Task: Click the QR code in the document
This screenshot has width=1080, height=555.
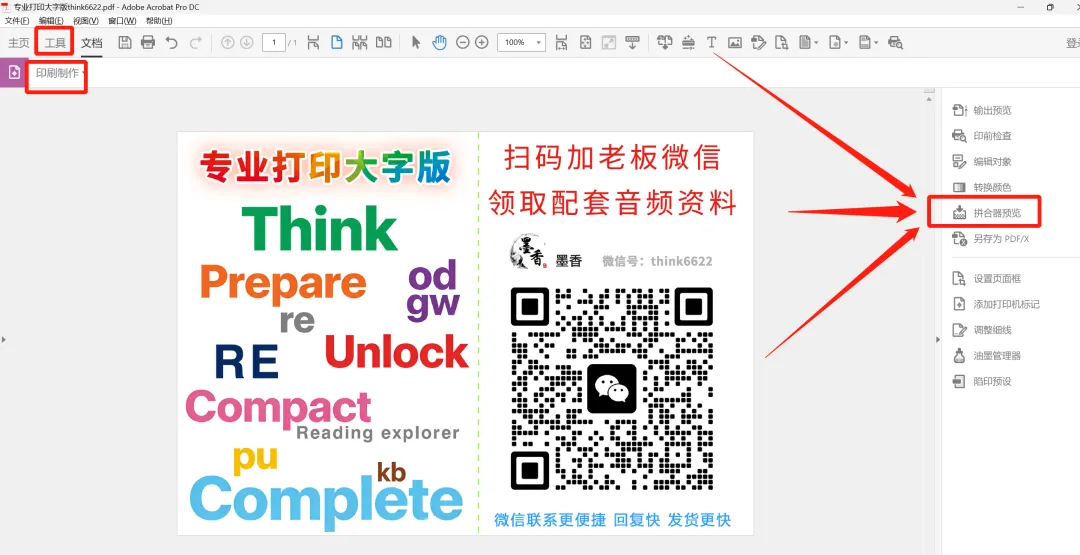Action: click(x=612, y=389)
